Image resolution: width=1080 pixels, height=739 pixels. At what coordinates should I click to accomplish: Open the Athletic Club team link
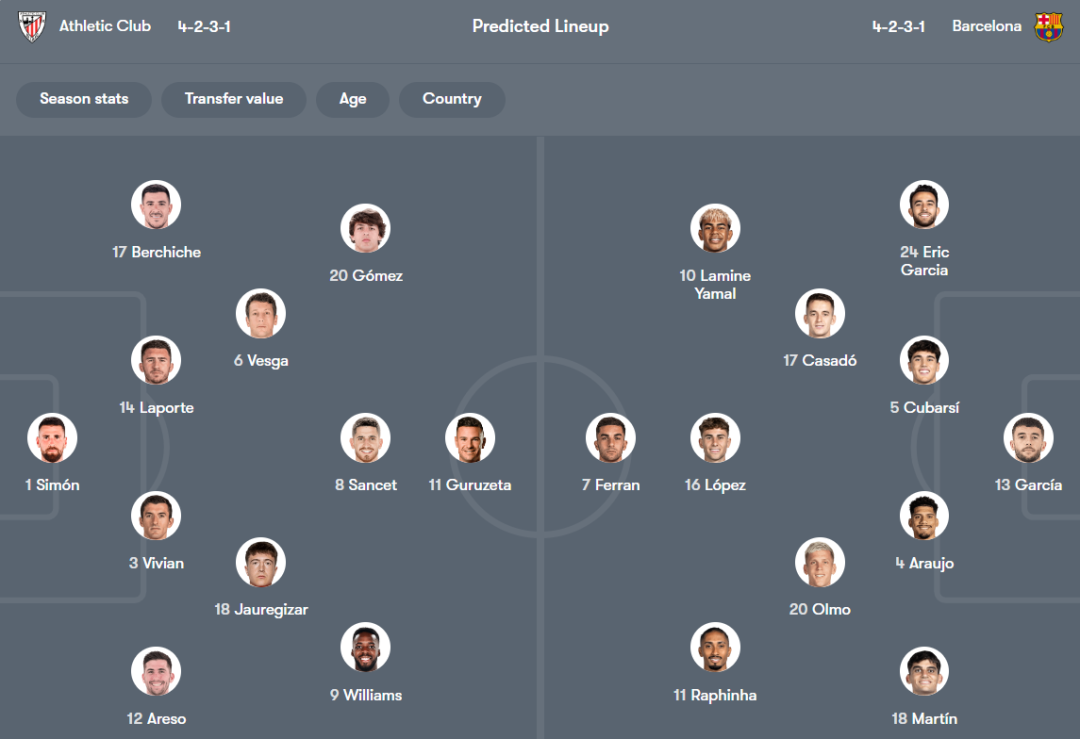click(x=105, y=27)
